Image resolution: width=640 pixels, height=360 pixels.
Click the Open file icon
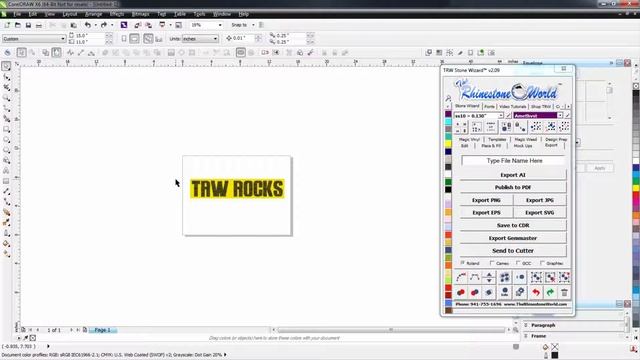coord(18,25)
